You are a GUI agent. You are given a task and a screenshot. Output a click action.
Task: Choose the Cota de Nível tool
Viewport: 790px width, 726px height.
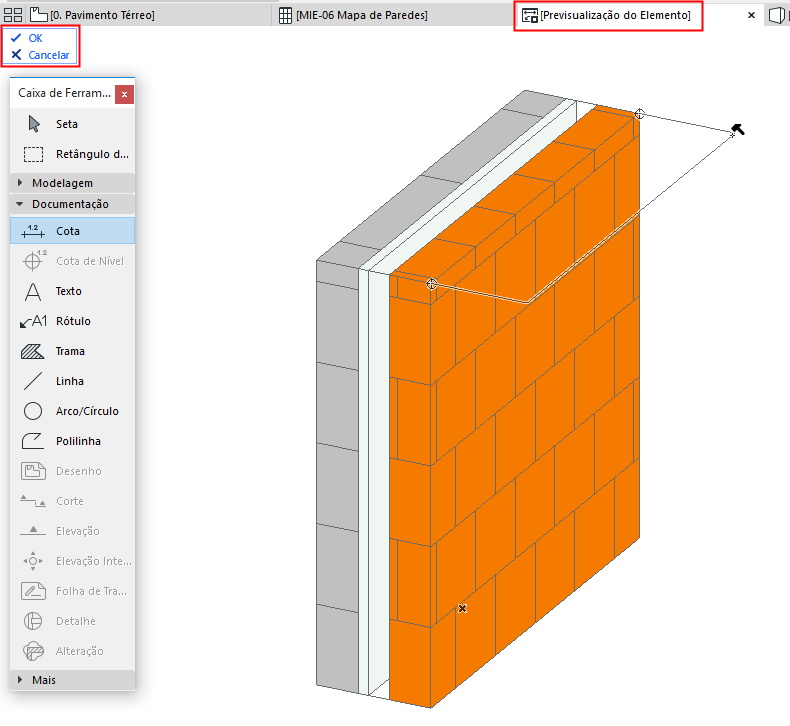click(x=72, y=261)
